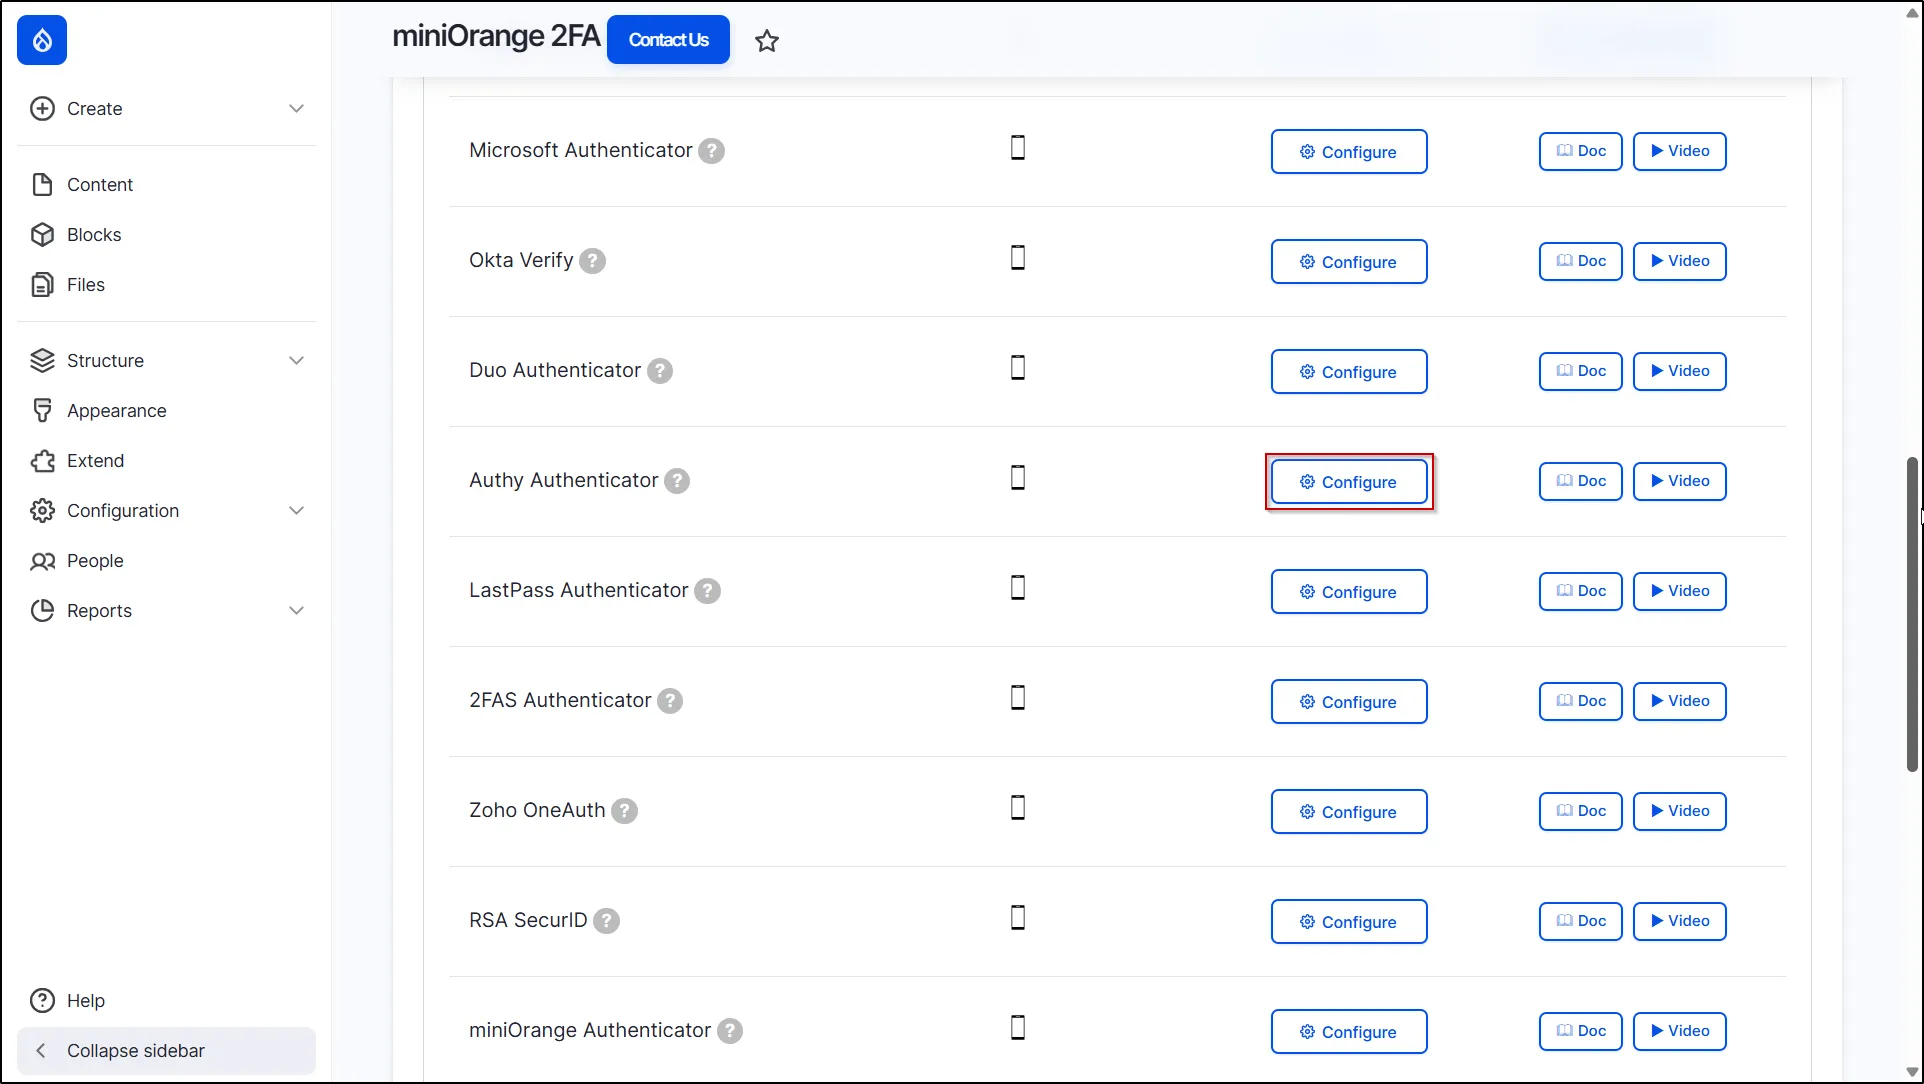The width and height of the screenshot is (1924, 1084).
Task: Open Doc for Duo Authenticator
Action: pyautogui.click(x=1581, y=371)
